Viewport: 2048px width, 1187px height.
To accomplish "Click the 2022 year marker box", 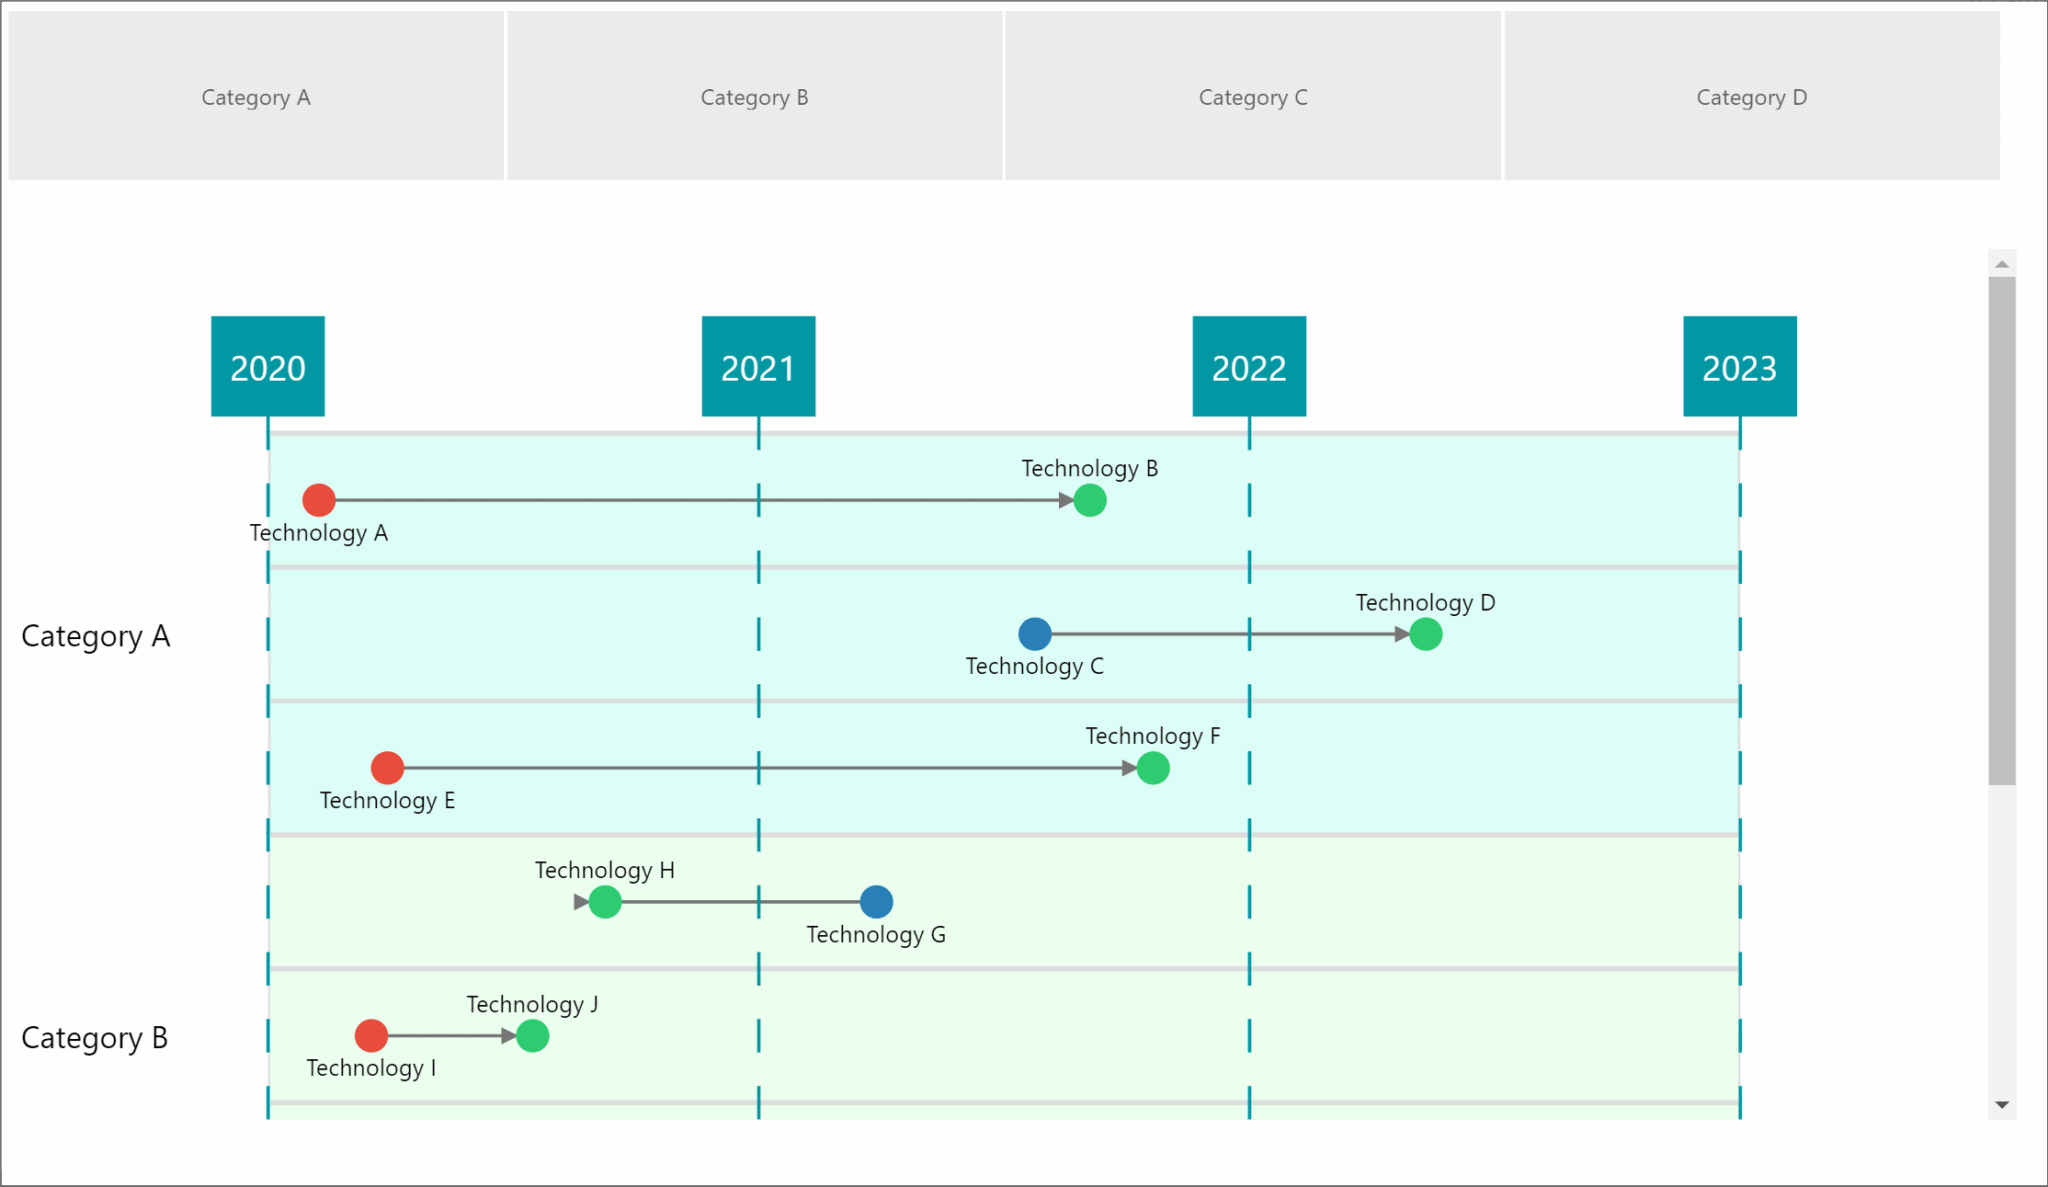I will [x=1249, y=367].
